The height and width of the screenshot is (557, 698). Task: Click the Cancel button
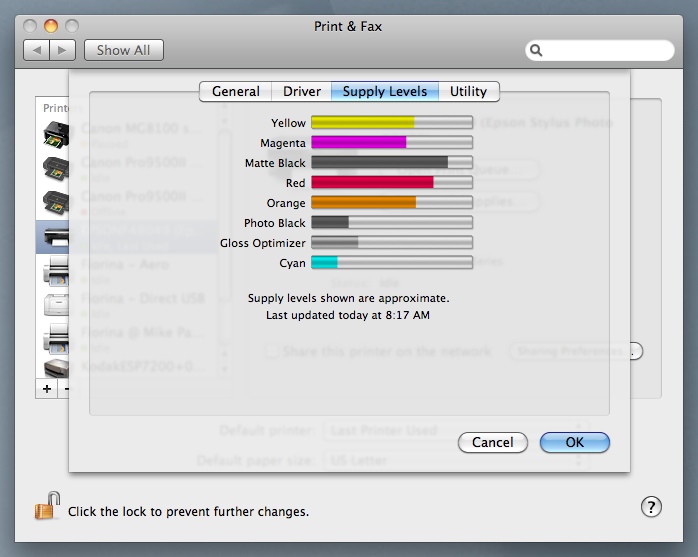[x=492, y=442]
